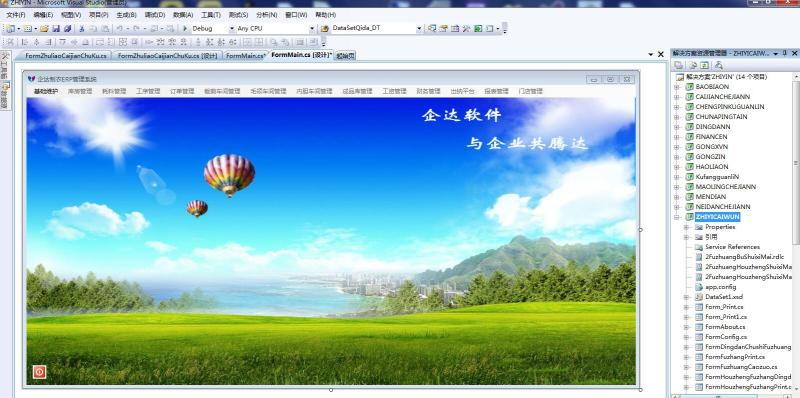This screenshot has height=398, width=800.
Task: Click the Open File folder toolbar icon
Action: 44,29
